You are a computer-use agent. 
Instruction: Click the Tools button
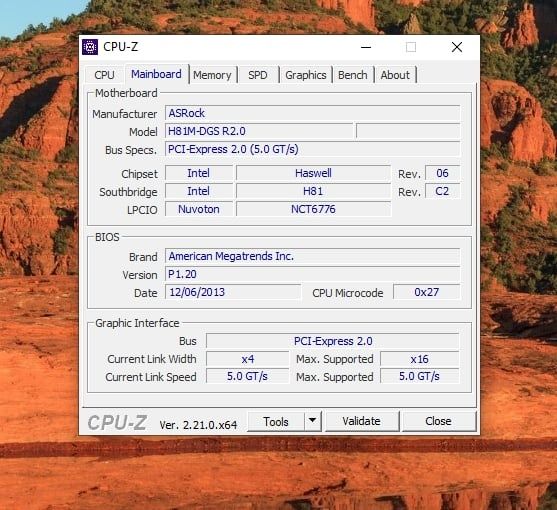pyautogui.click(x=276, y=422)
